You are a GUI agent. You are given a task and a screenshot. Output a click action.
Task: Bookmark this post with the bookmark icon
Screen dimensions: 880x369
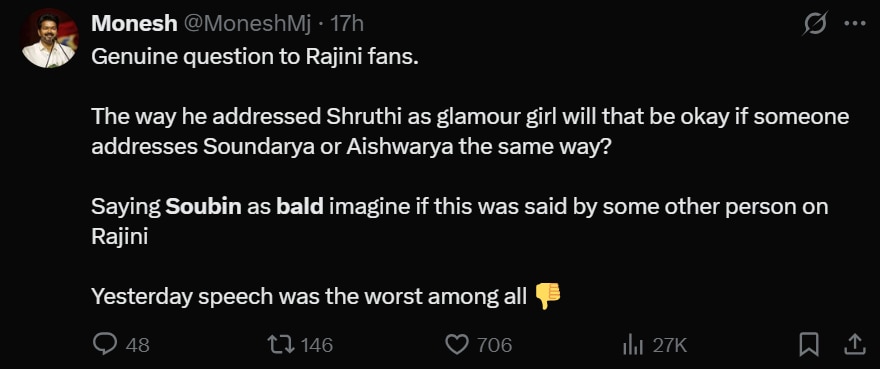click(x=809, y=344)
